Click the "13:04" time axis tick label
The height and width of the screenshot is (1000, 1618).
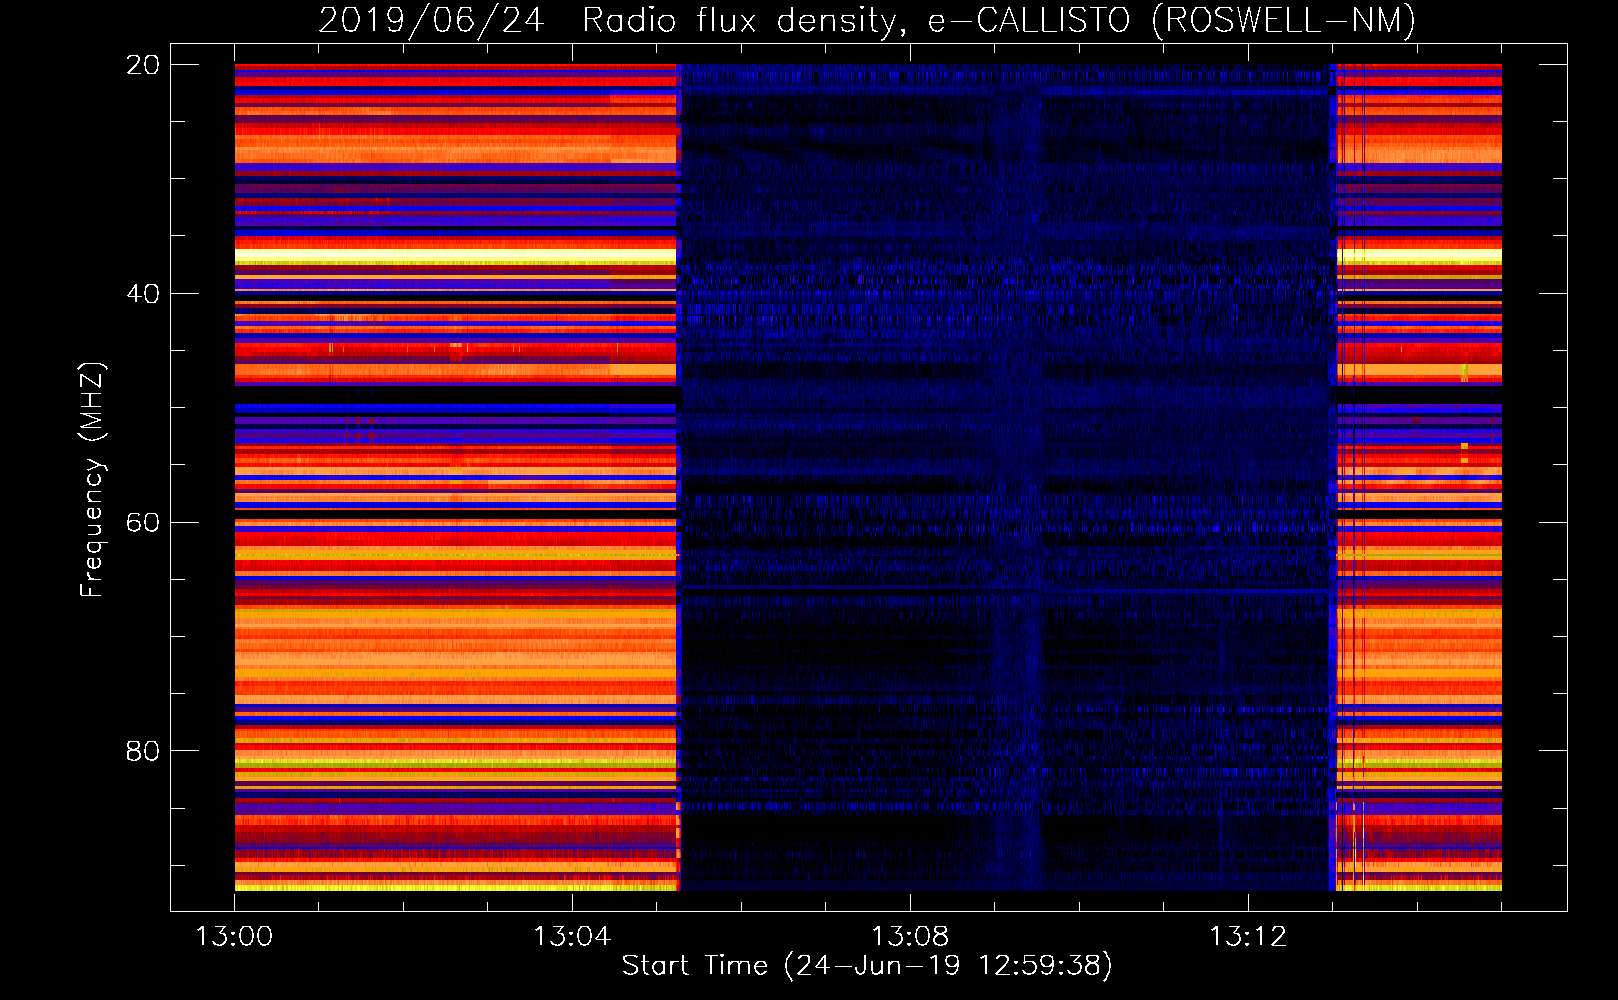[572, 937]
